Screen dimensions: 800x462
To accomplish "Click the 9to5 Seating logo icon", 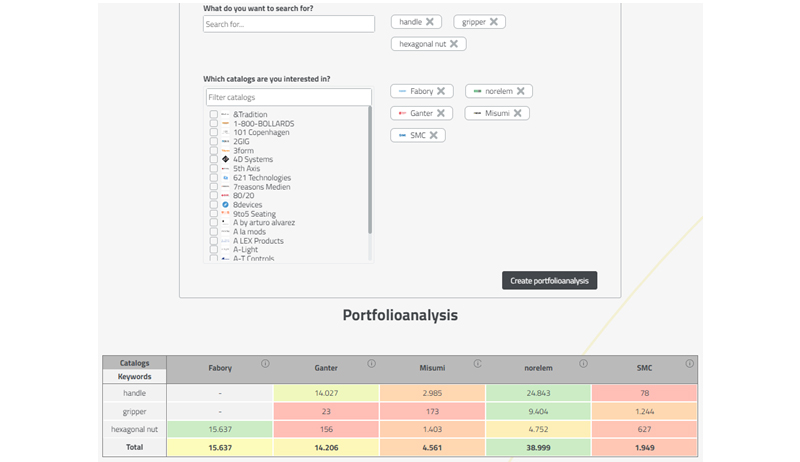I will point(225,214).
